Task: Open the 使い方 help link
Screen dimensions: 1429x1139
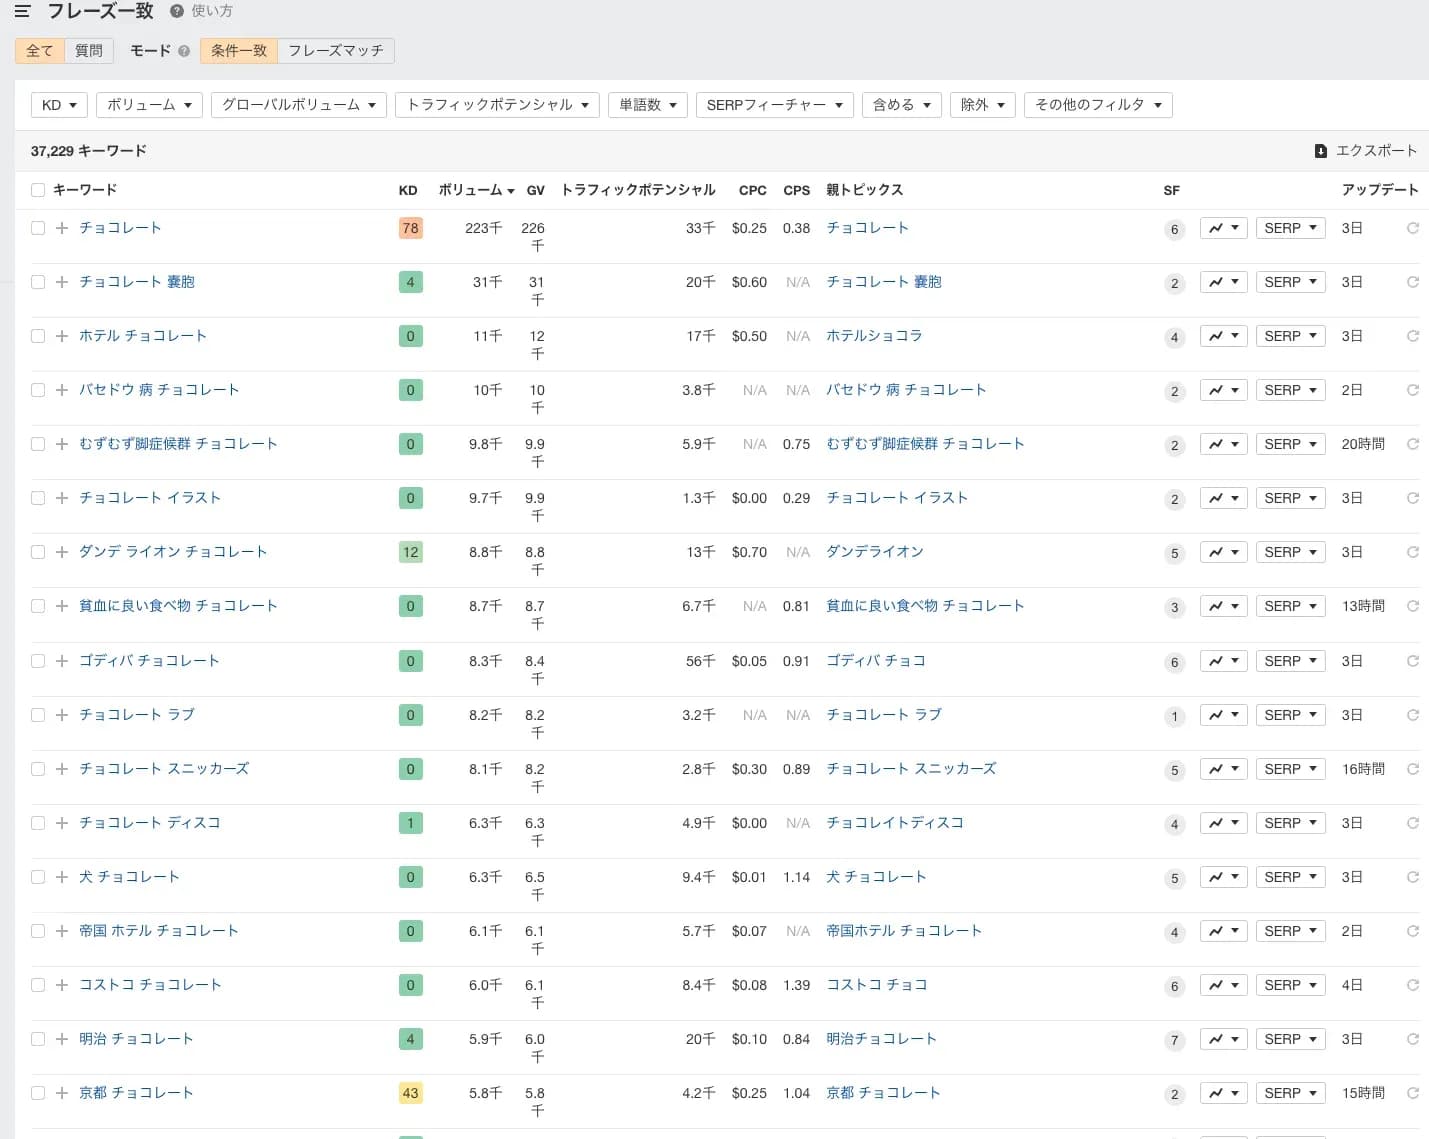Action: click(x=212, y=11)
